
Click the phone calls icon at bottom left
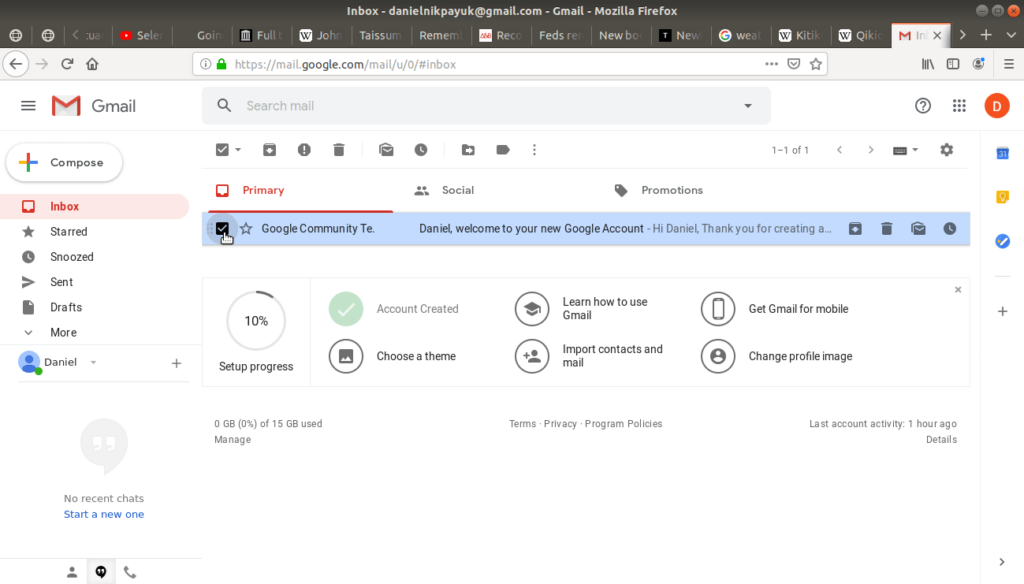[130, 573]
